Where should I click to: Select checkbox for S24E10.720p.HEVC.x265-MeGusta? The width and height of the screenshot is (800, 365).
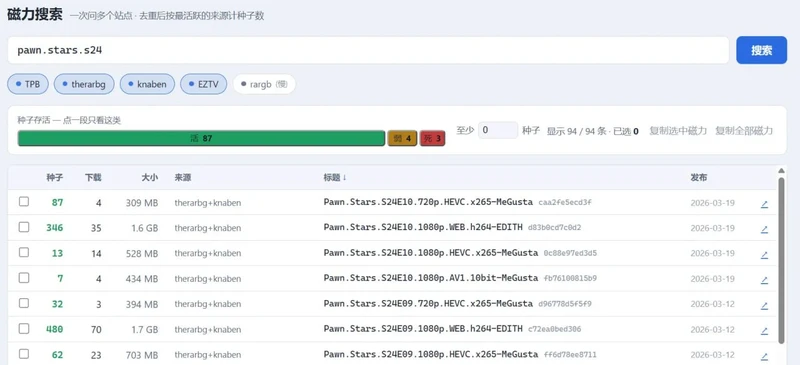point(24,202)
